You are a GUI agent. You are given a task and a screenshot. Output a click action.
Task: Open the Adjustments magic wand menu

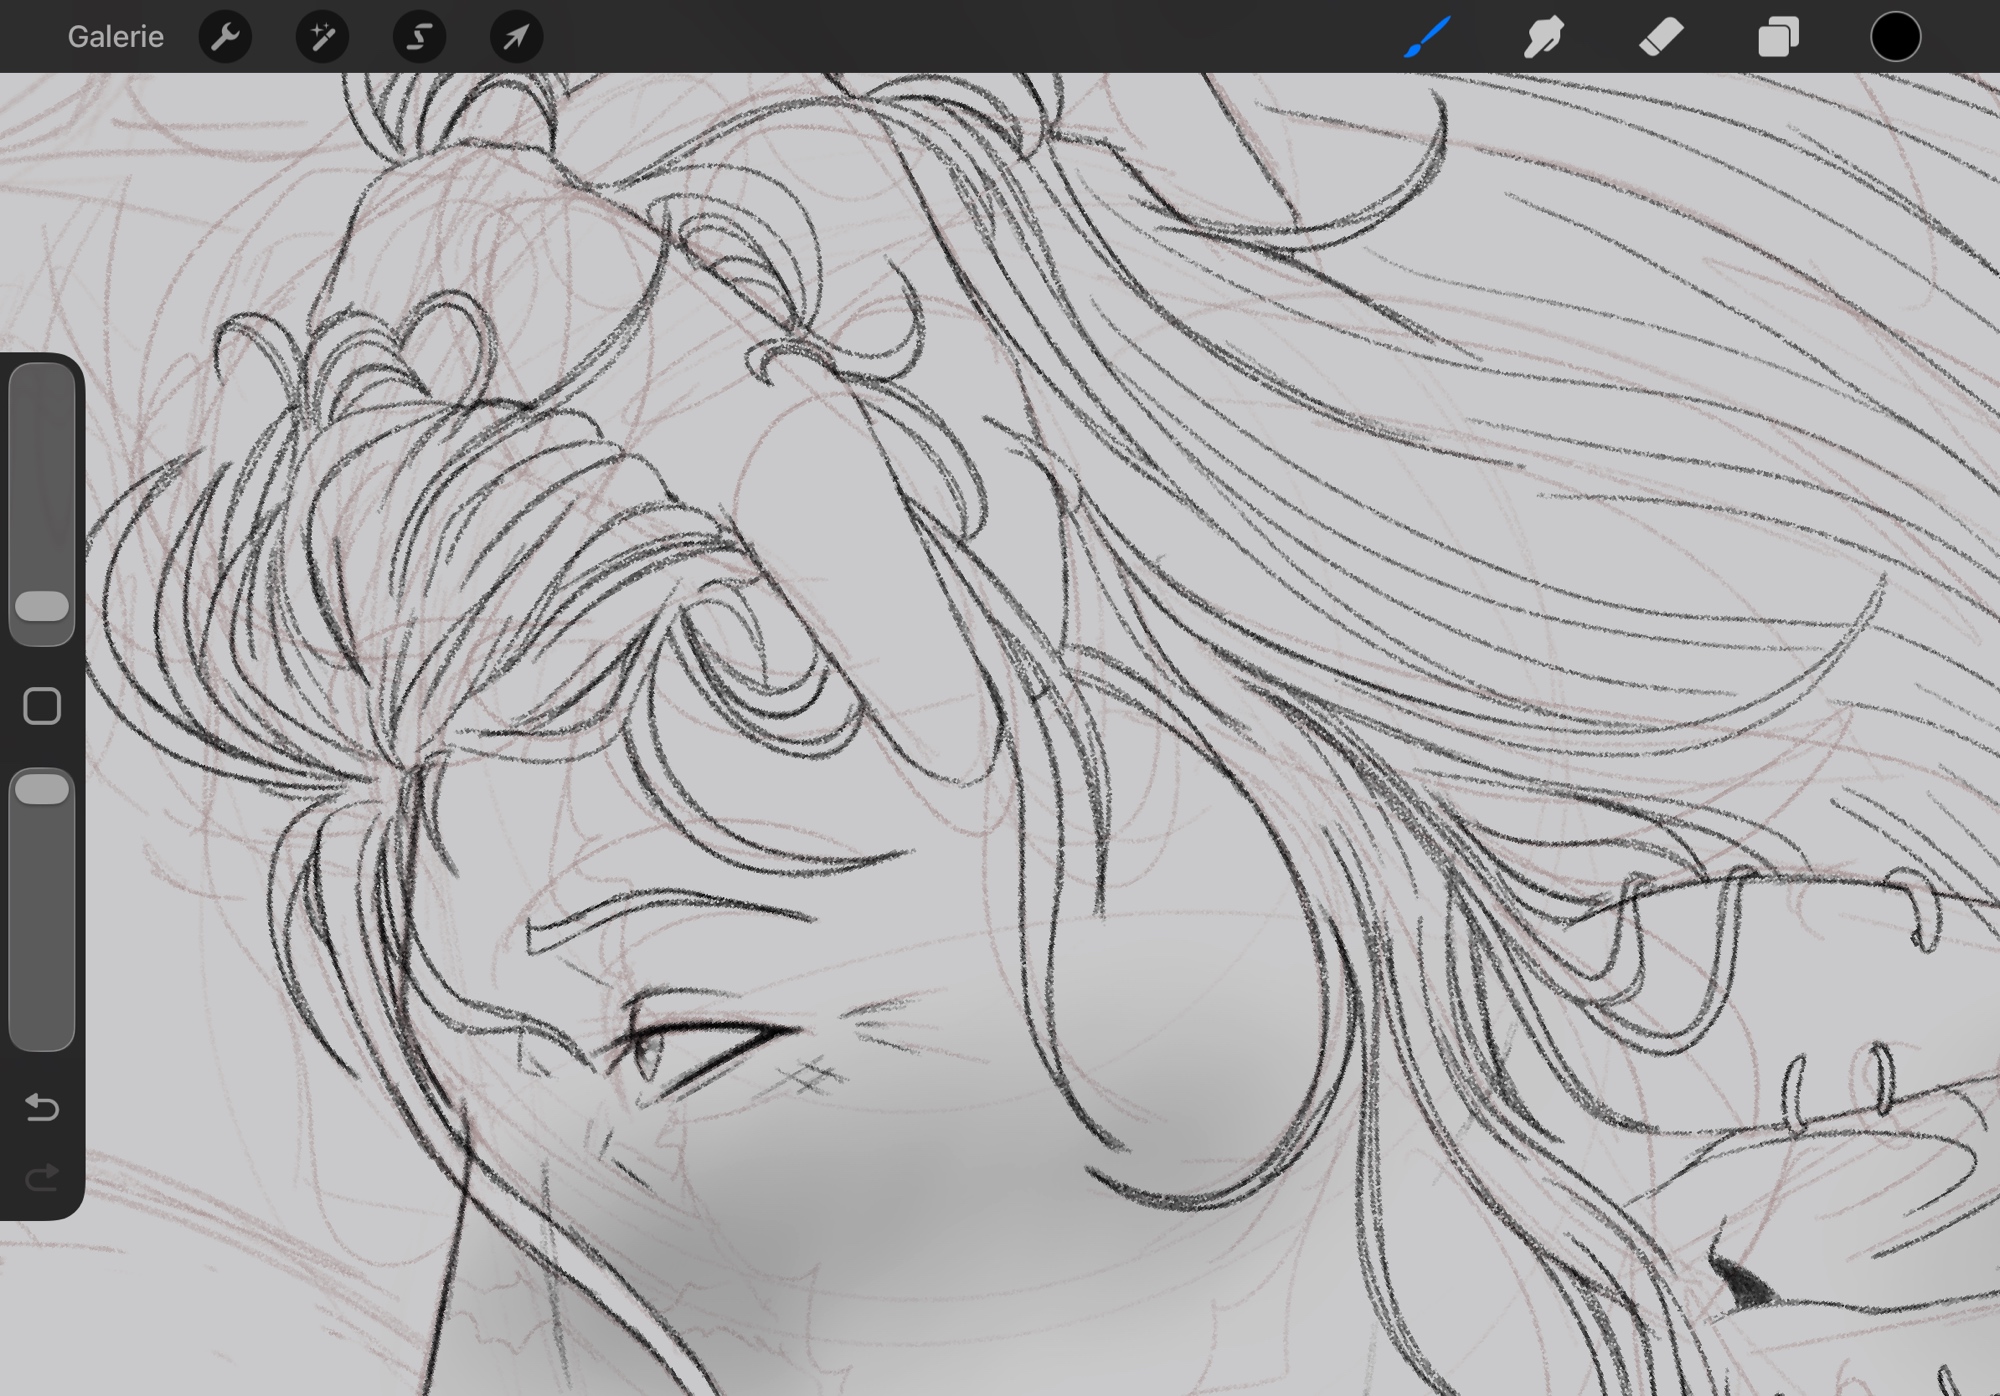tap(322, 37)
